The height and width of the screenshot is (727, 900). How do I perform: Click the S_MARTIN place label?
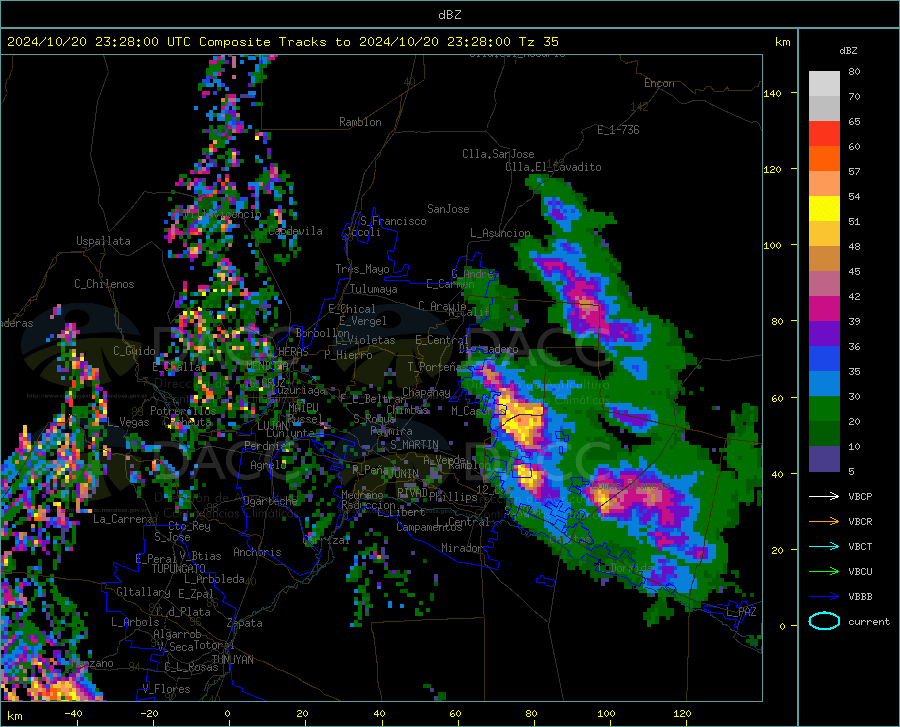(414, 445)
